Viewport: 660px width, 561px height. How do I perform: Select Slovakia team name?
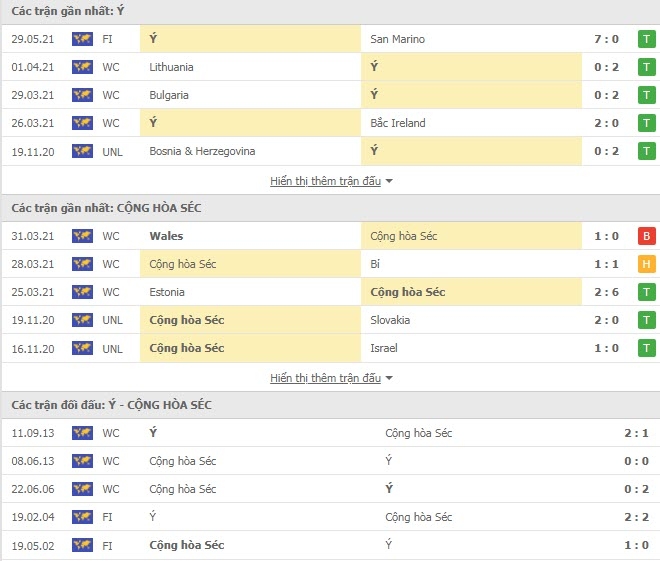tap(390, 320)
